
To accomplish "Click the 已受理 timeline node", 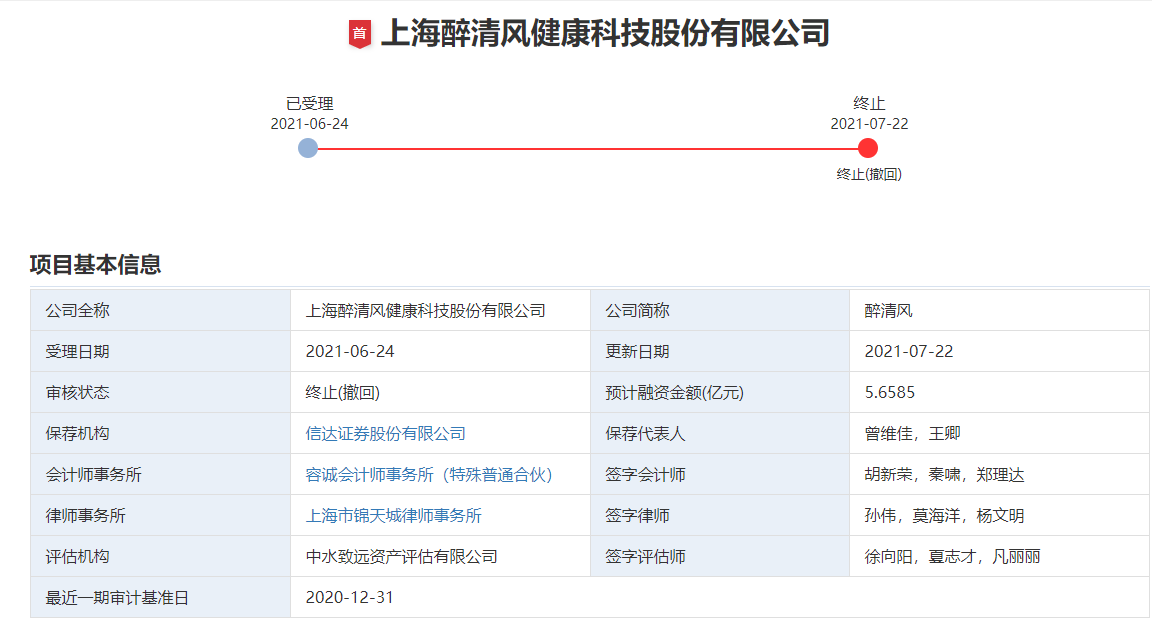I will point(308,148).
